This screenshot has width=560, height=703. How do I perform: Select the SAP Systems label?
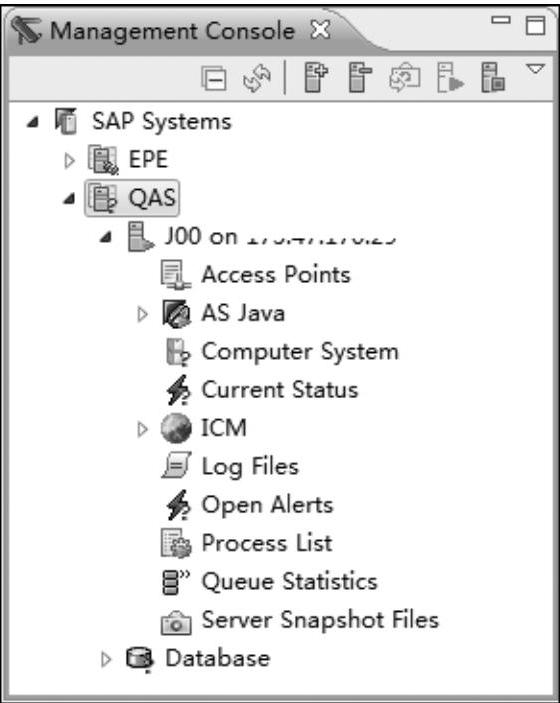(x=162, y=121)
